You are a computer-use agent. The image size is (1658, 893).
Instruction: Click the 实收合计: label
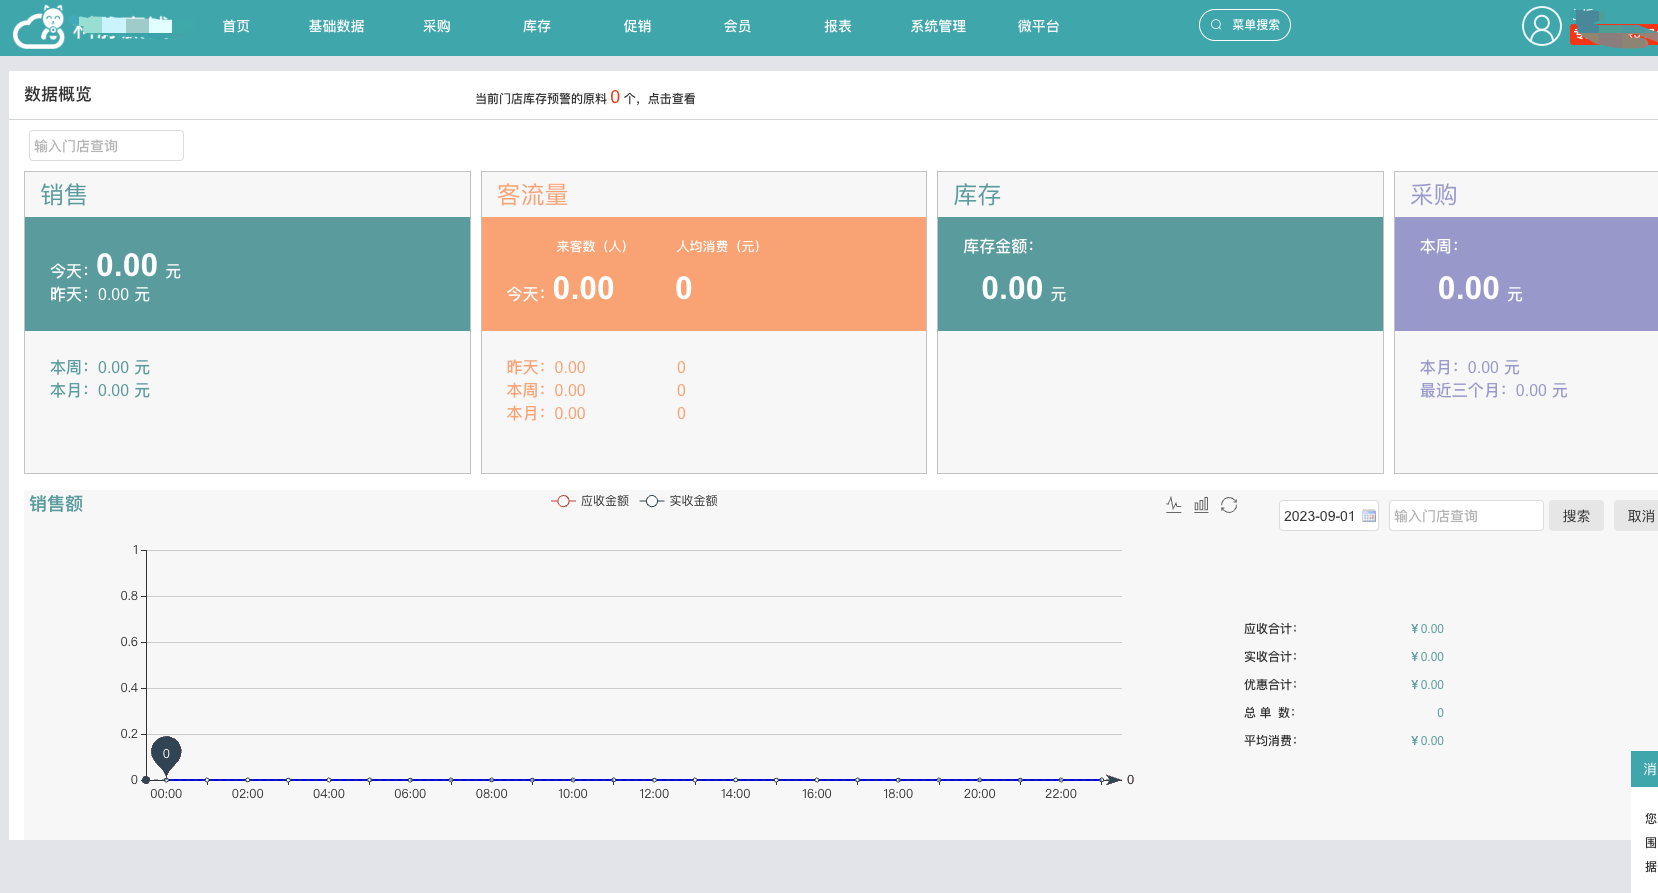tap(1270, 657)
